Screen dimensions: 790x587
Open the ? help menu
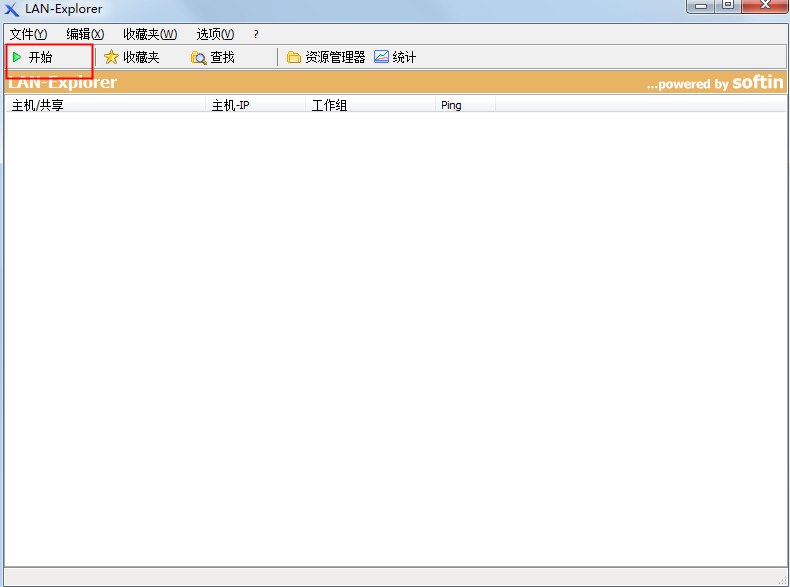pyautogui.click(x=256, y=34)
